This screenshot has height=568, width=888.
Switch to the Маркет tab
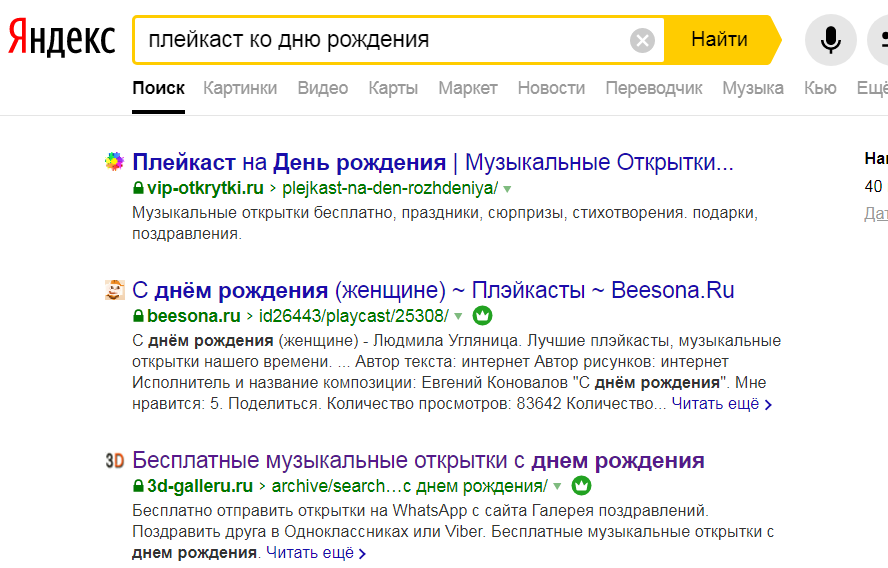coord(468,88)
